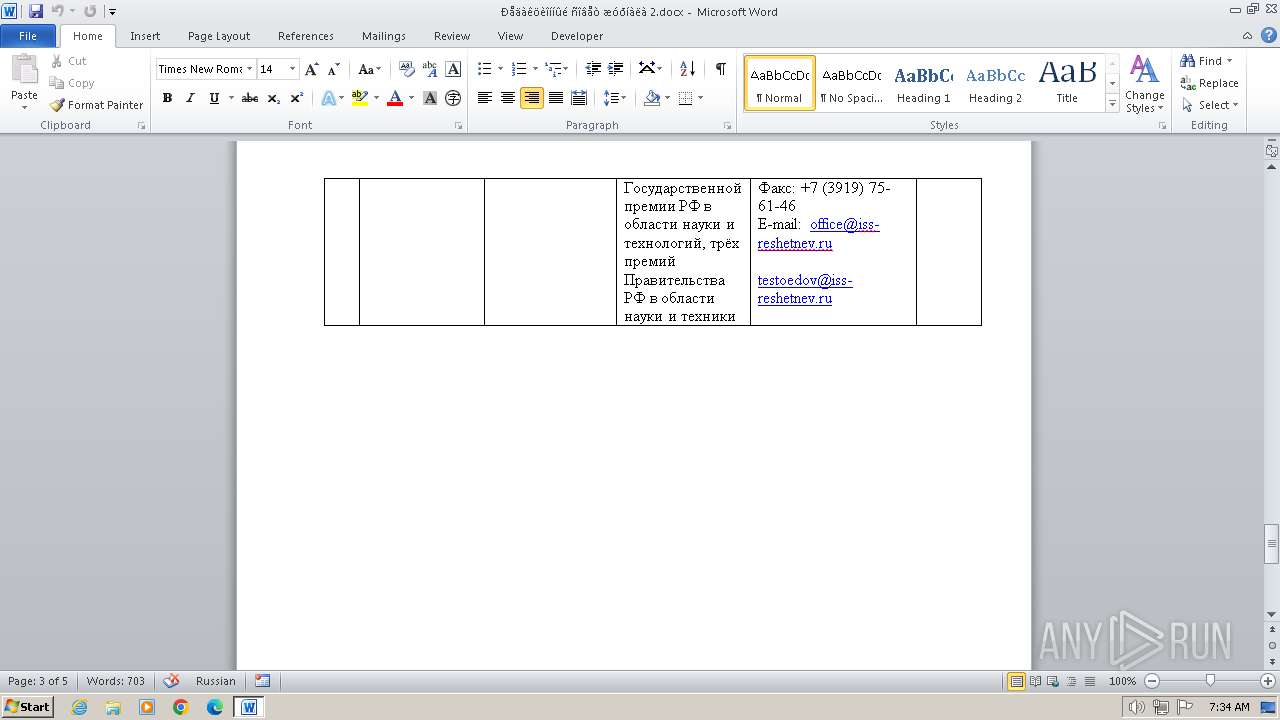Open the font name dropdown
This screenshot has width=1280, height=720.
click(249, 69)
